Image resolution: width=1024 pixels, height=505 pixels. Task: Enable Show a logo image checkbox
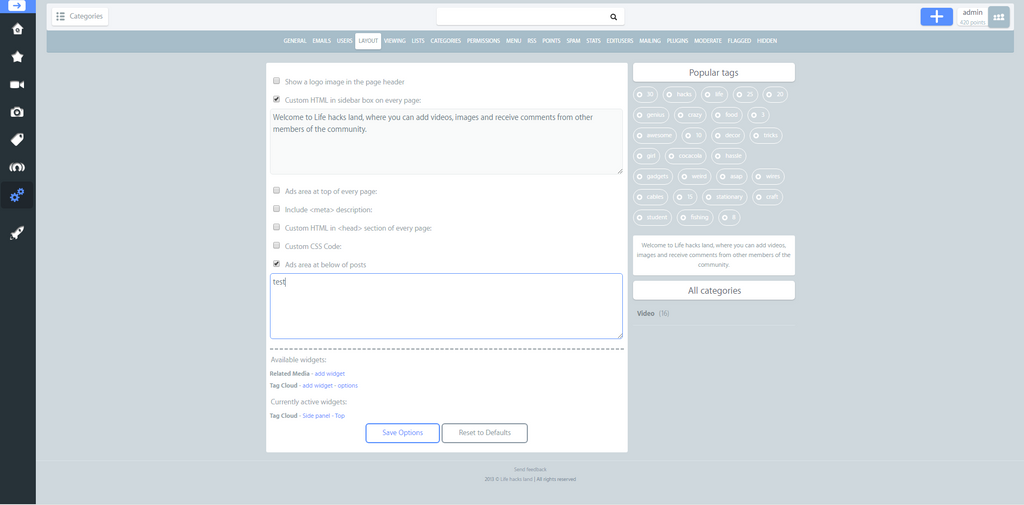tap(276, 81)
